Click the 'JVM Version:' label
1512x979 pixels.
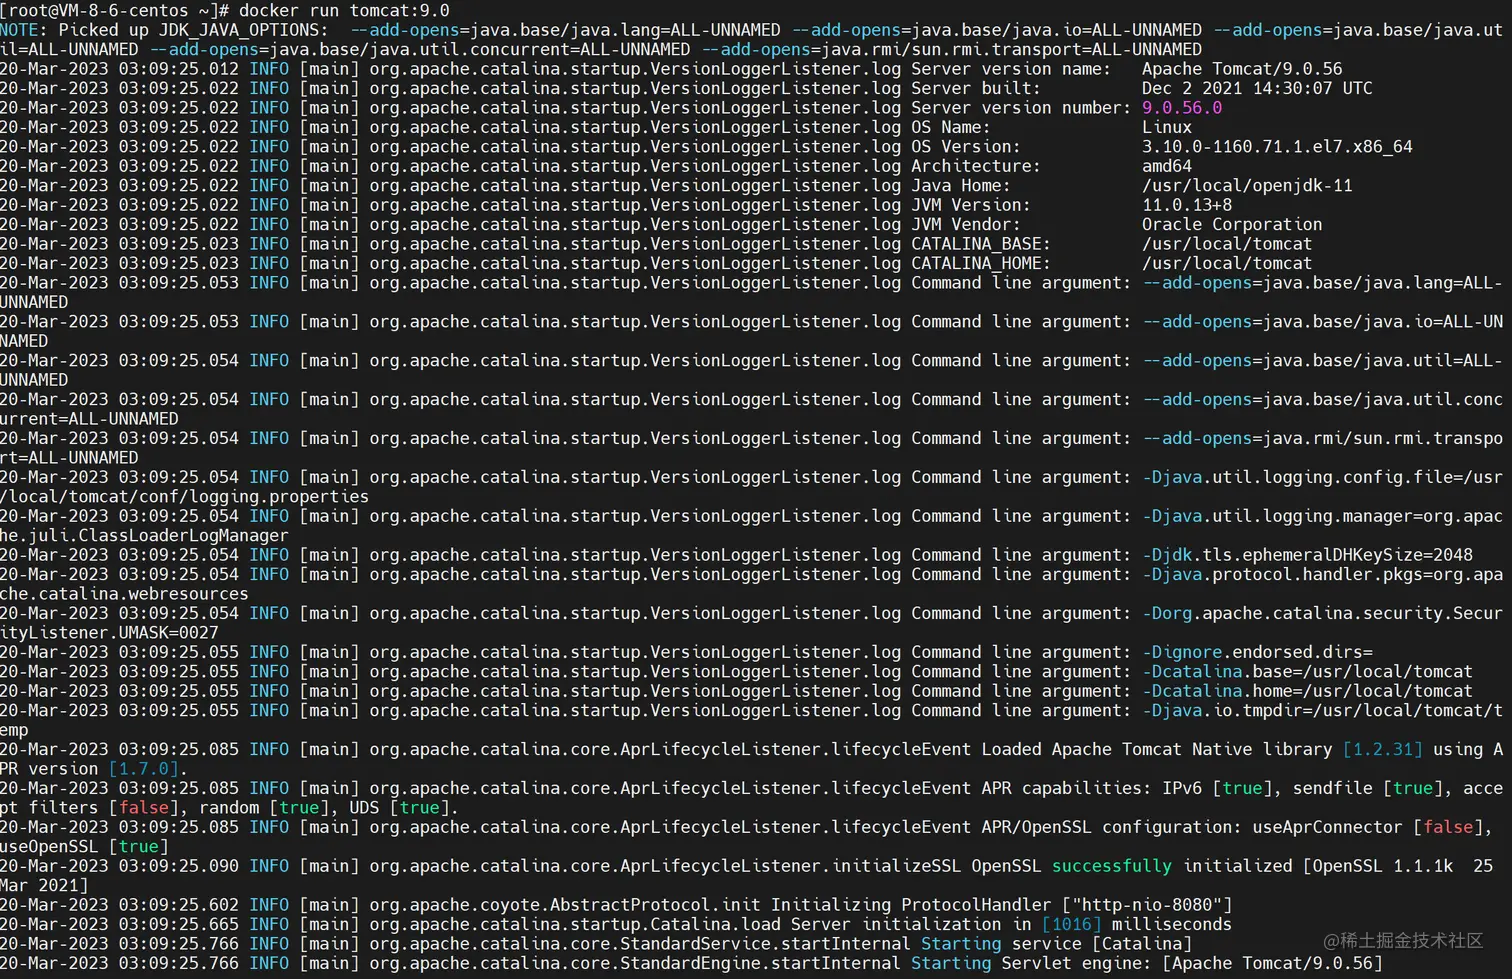[x=971, y=205]
